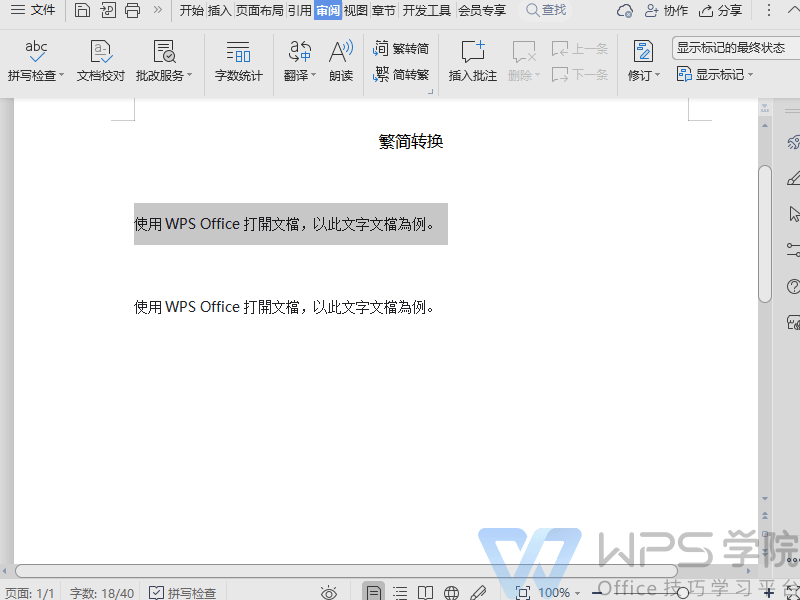Switch to the 引用 tab
Image resolution: width=800 pixels, height=600 pixels.
(299, 10)
